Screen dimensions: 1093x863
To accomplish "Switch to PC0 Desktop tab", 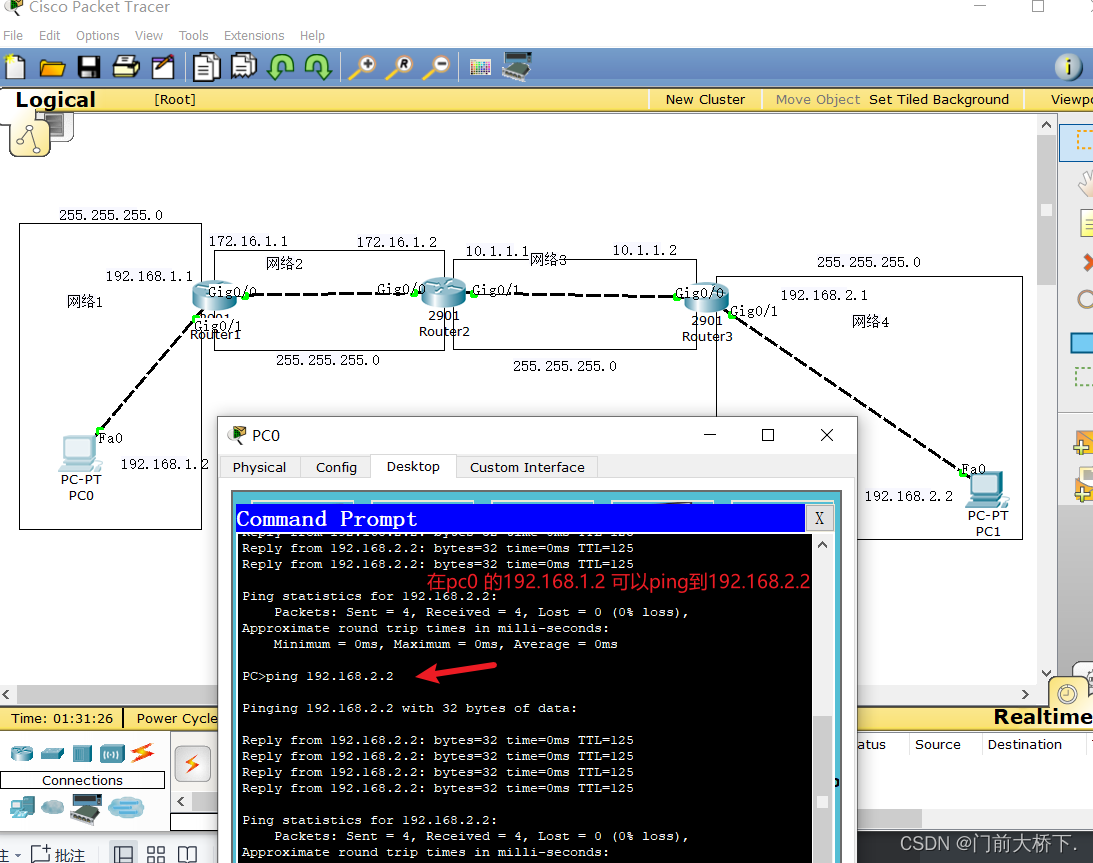I will [x=413, y=466].
